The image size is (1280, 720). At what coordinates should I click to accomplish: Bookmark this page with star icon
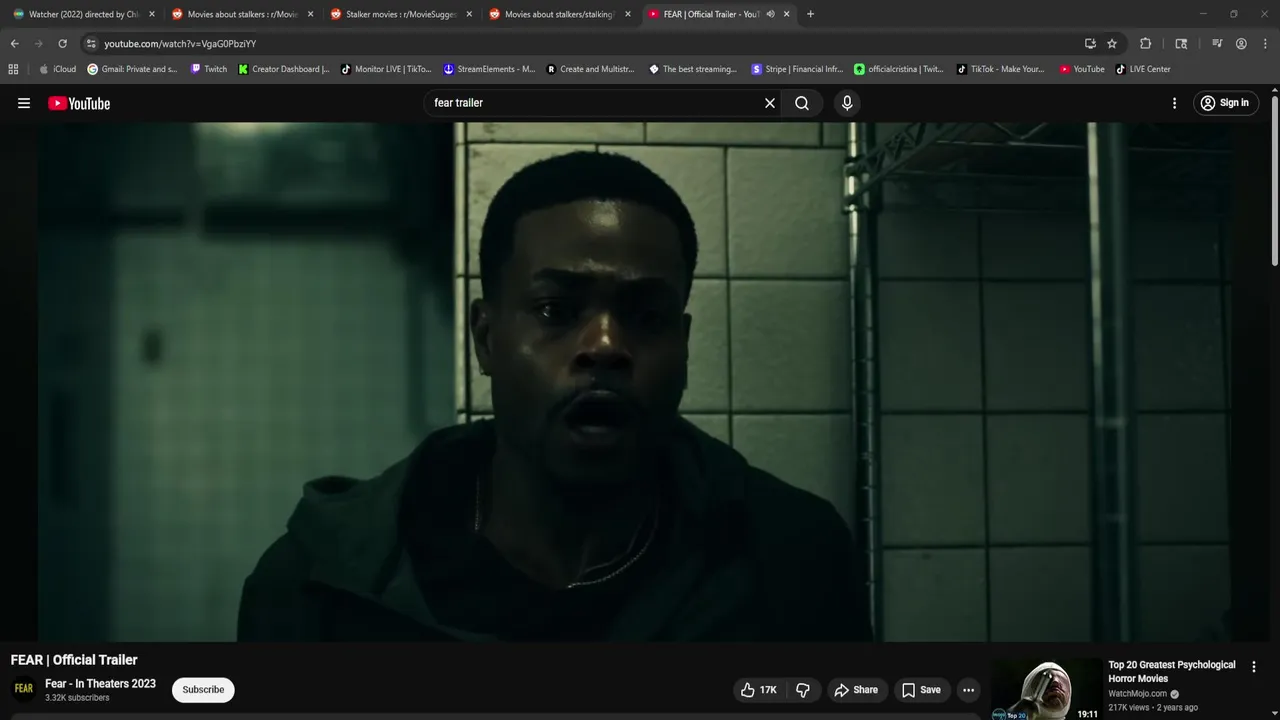pos(1112,44)
